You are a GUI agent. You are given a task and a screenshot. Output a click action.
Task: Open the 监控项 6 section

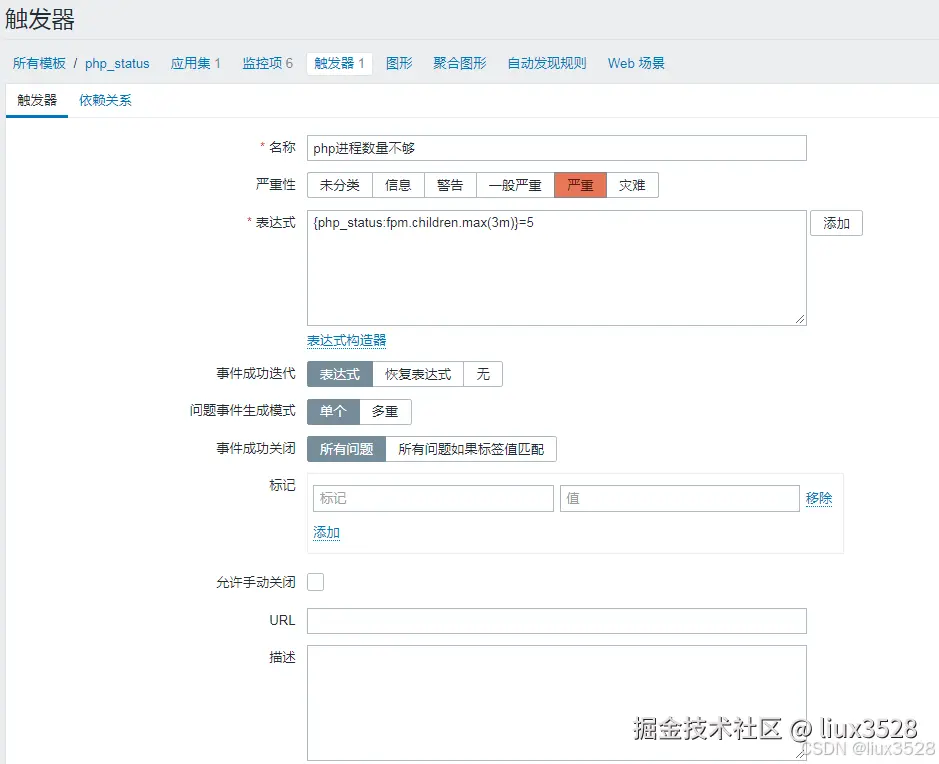[x=265, y=63]
